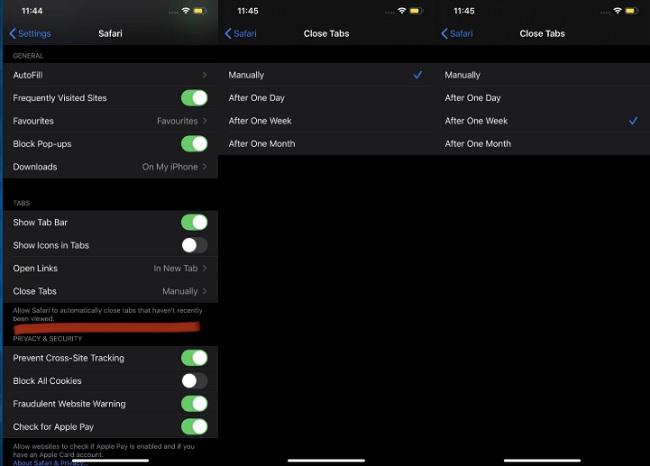
Task: Open Favourites folder chooser
Action: [110, 121]
